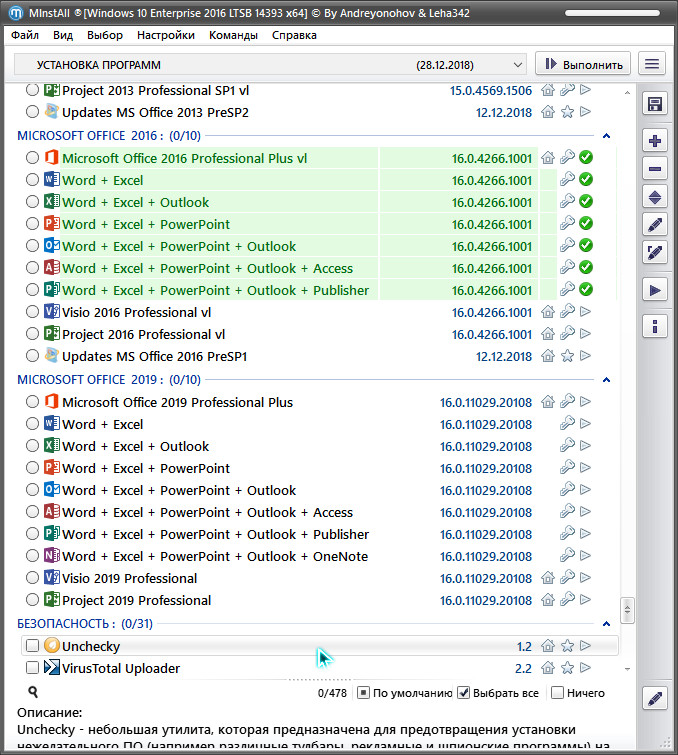The height and width of the screenshot is (755, 678).
Task: Open the Настройки menu
Action: click(x=166, y=35)
